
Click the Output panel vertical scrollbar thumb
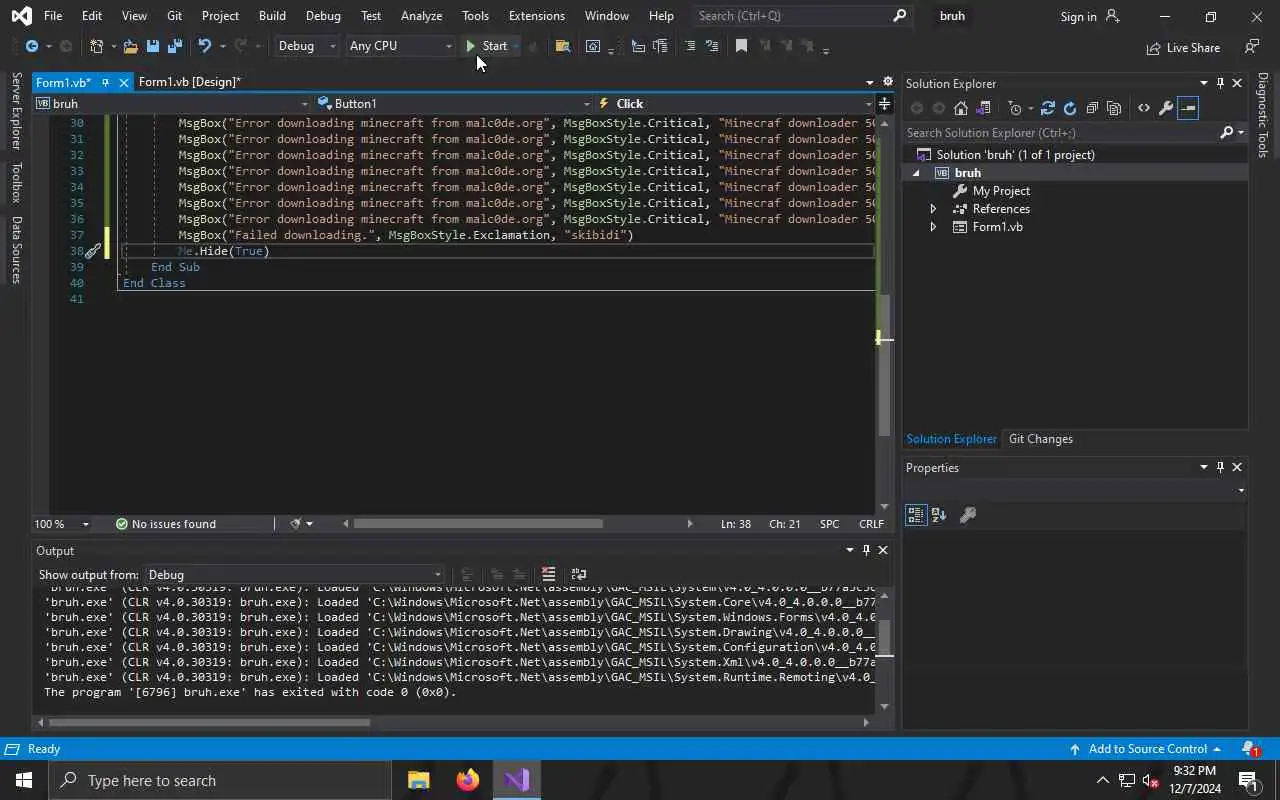[883, 637]
